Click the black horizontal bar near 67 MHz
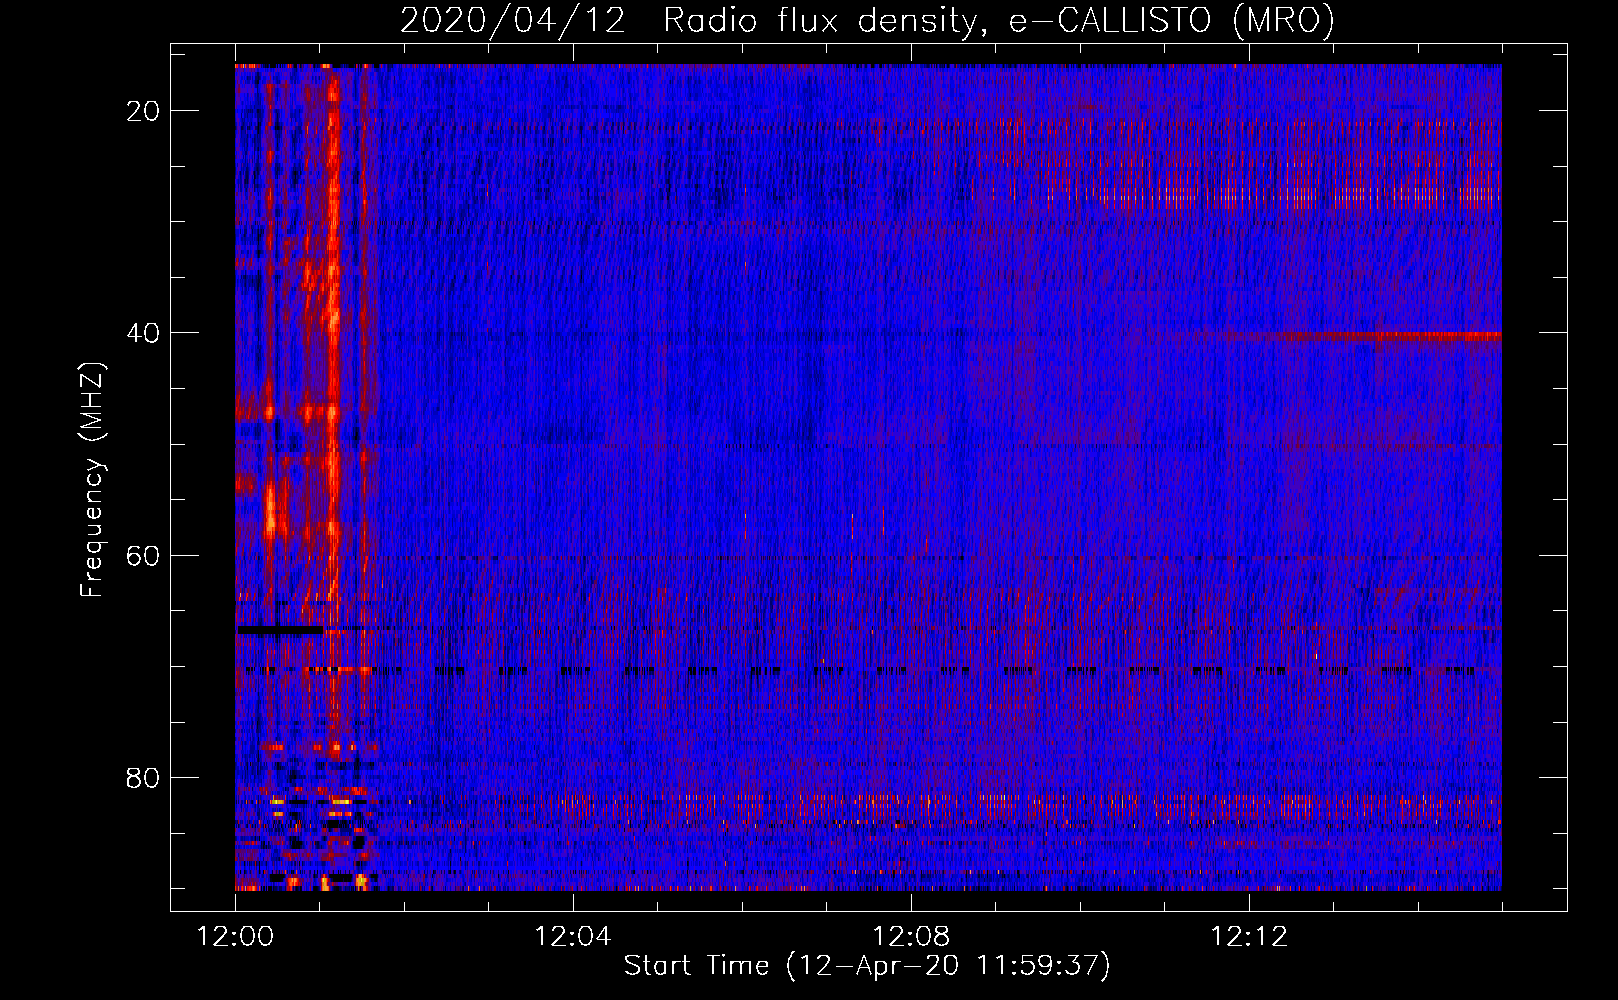Viewport: 1618px width, 1000px height. (x=280, y=630)
